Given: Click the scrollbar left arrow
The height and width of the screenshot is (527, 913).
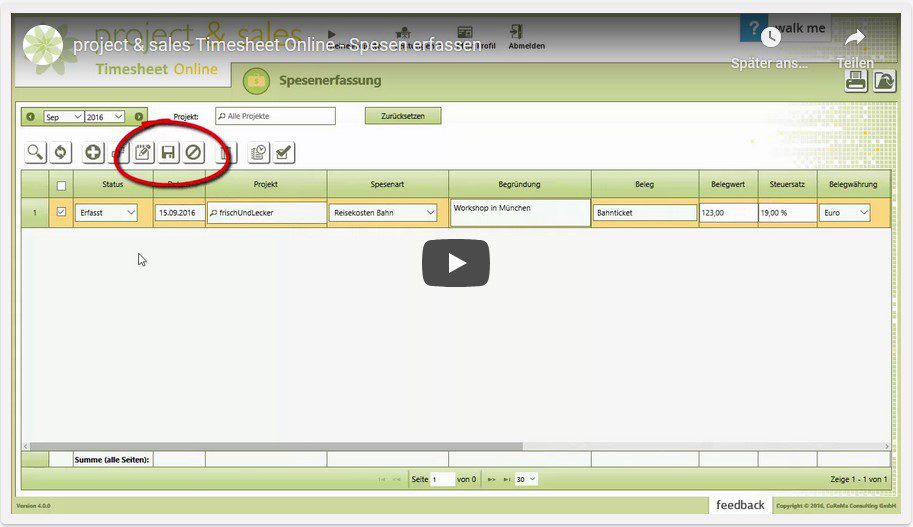Looking at the screenshot, I should (x=26, y=447).
